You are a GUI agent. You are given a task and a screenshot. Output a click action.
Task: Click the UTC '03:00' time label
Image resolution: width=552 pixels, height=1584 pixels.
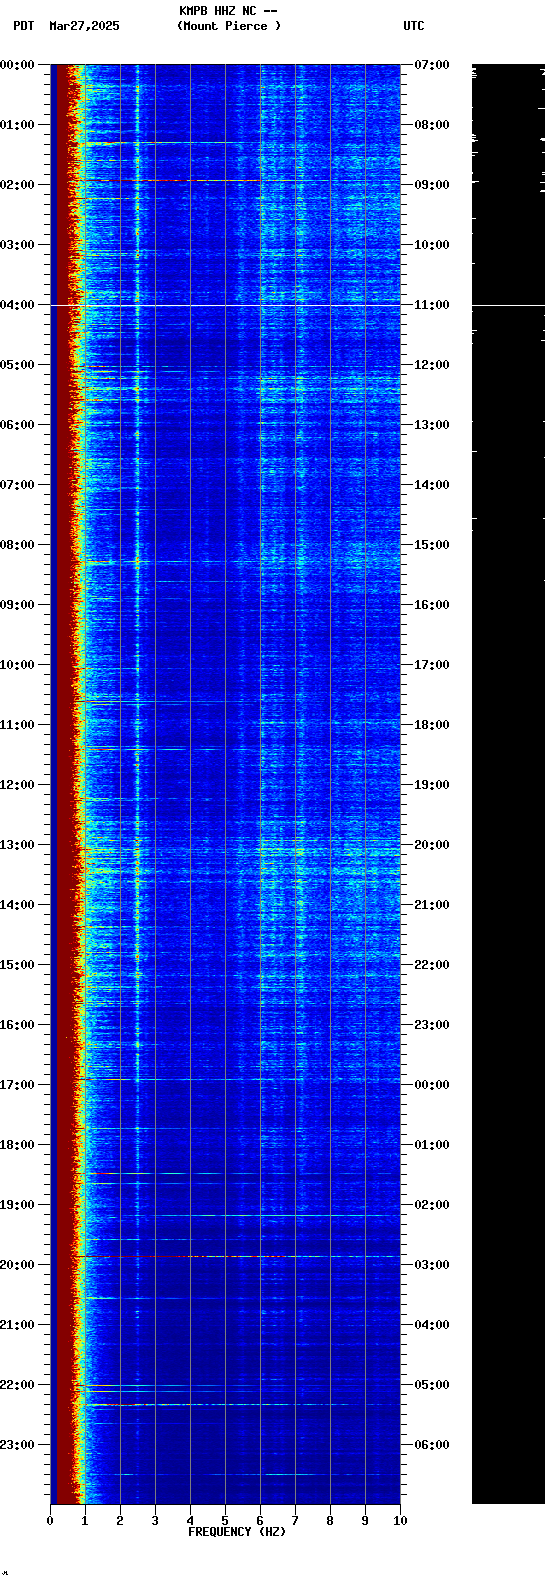coord(432,1265)
